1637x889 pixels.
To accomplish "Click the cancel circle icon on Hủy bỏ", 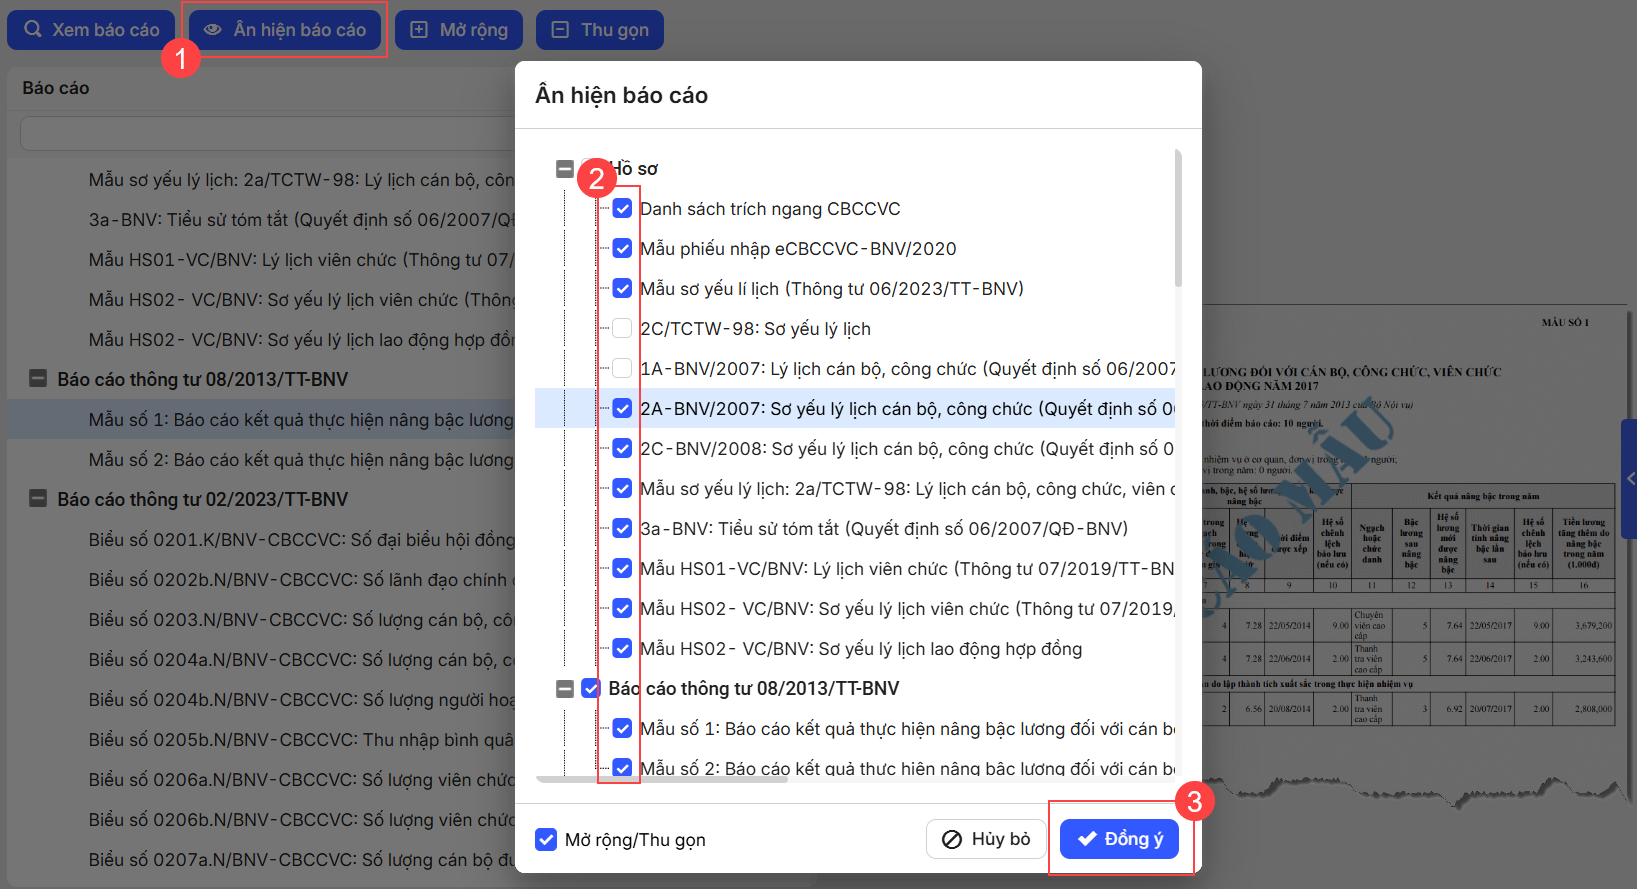I will (952, 839).
